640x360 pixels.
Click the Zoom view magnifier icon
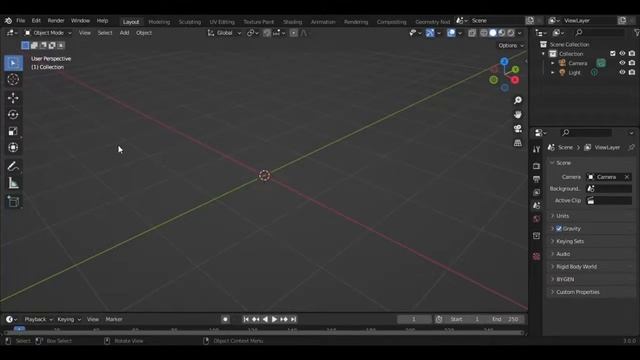[x=518, y=100]
